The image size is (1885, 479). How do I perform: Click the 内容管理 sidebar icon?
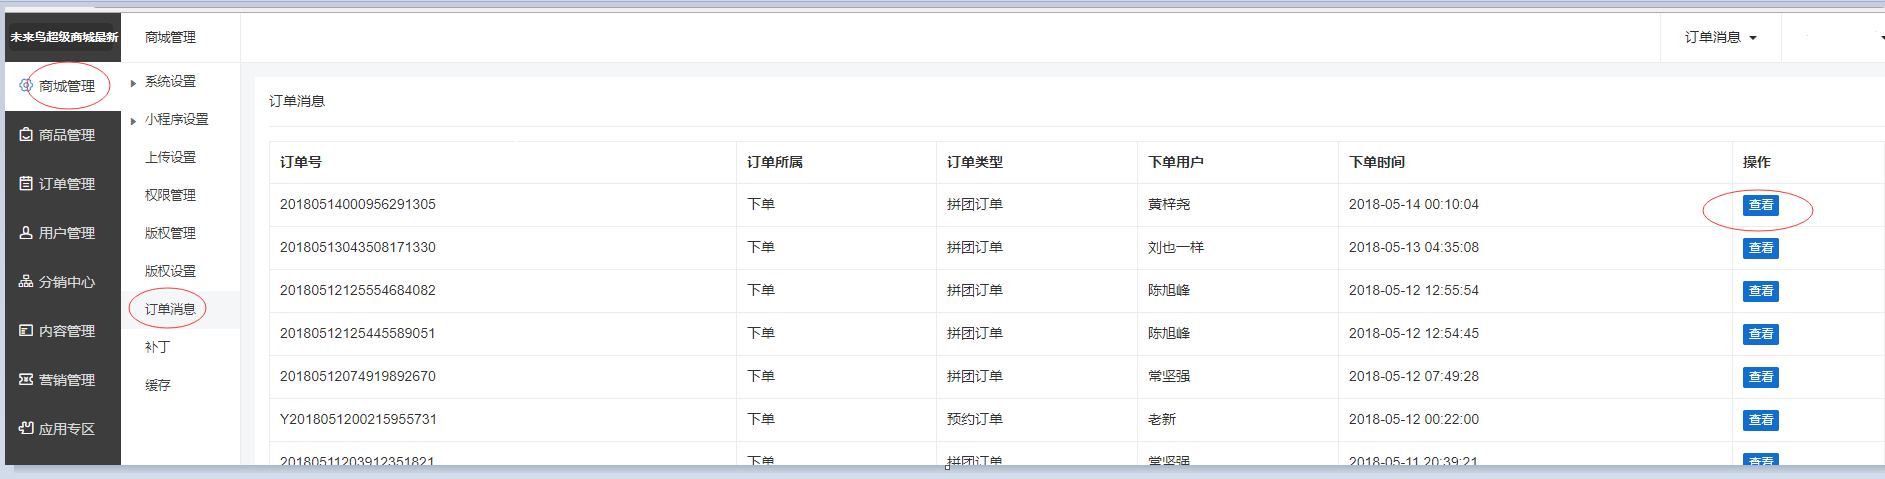point(26,331)
